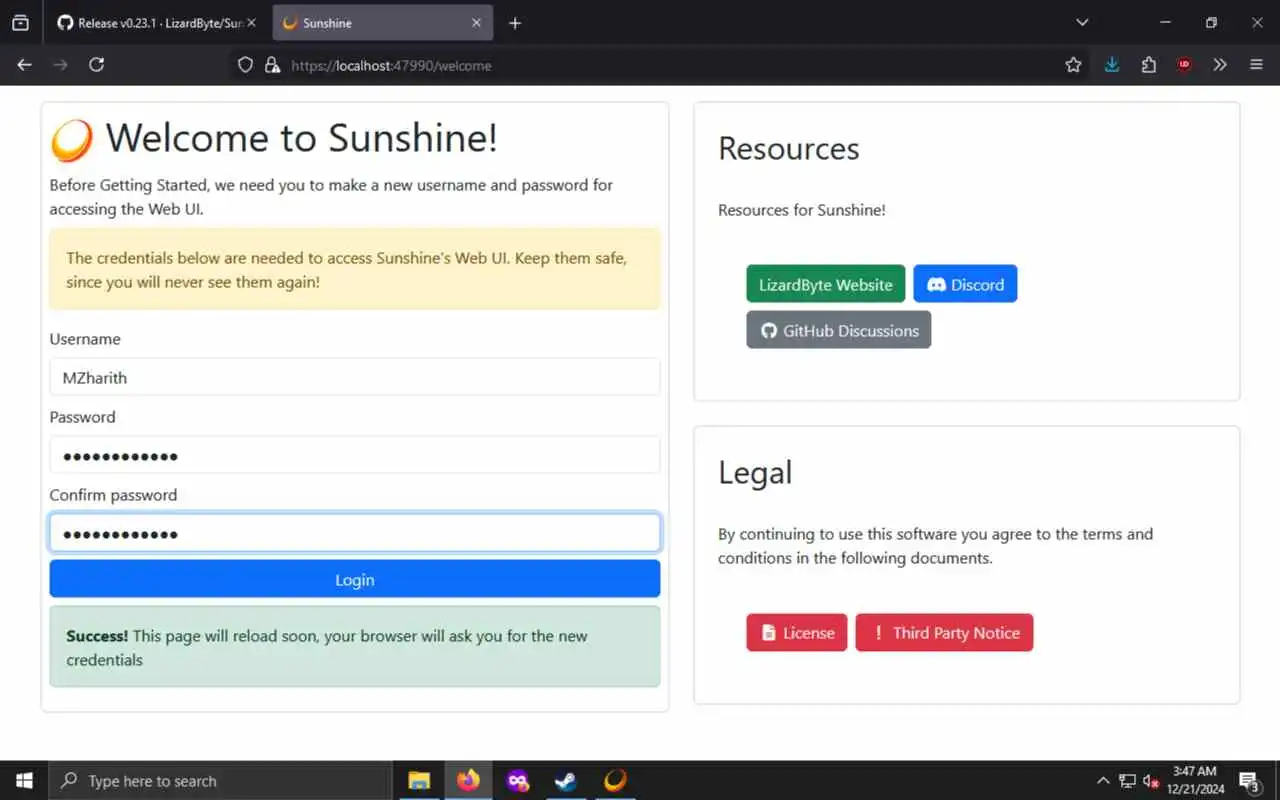Click the Type here to search box
1280x800 pixels.
coord(220,781)
